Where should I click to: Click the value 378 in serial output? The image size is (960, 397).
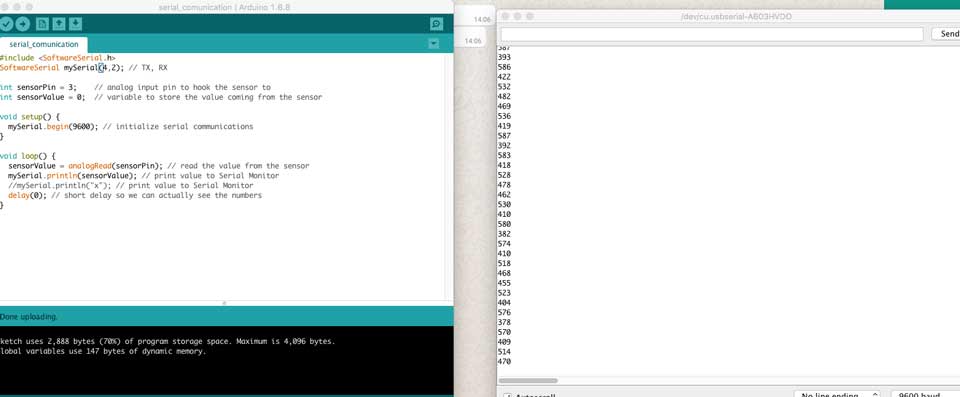coord(504,322)
